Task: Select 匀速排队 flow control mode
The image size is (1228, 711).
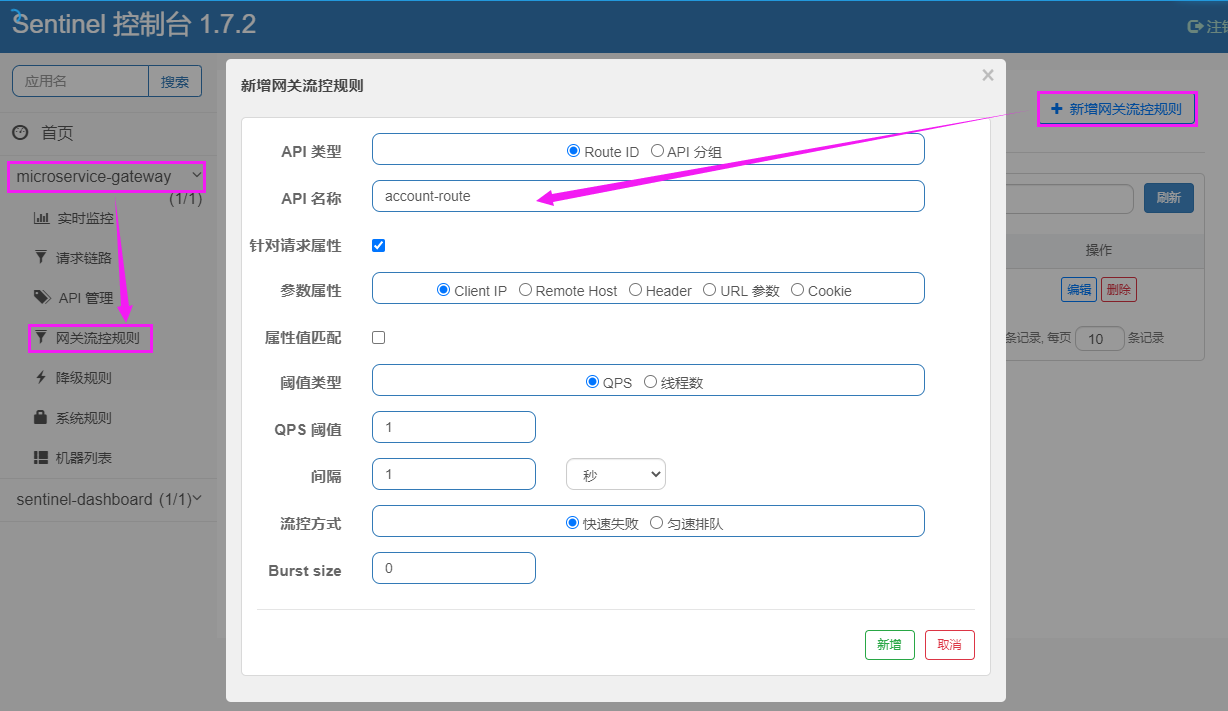Action: [x=657, y=522]
